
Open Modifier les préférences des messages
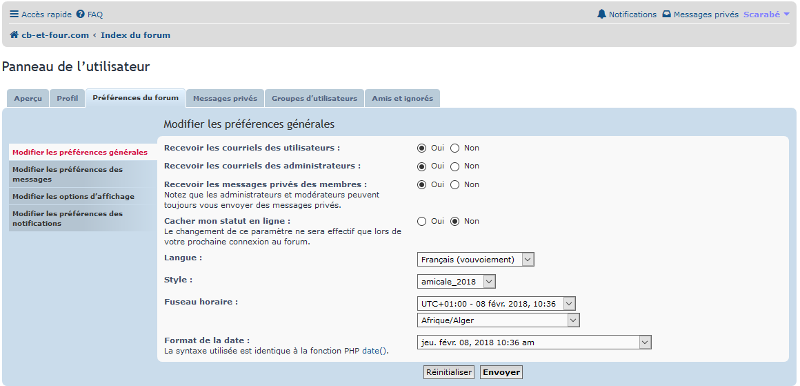(x=83, y=174)
